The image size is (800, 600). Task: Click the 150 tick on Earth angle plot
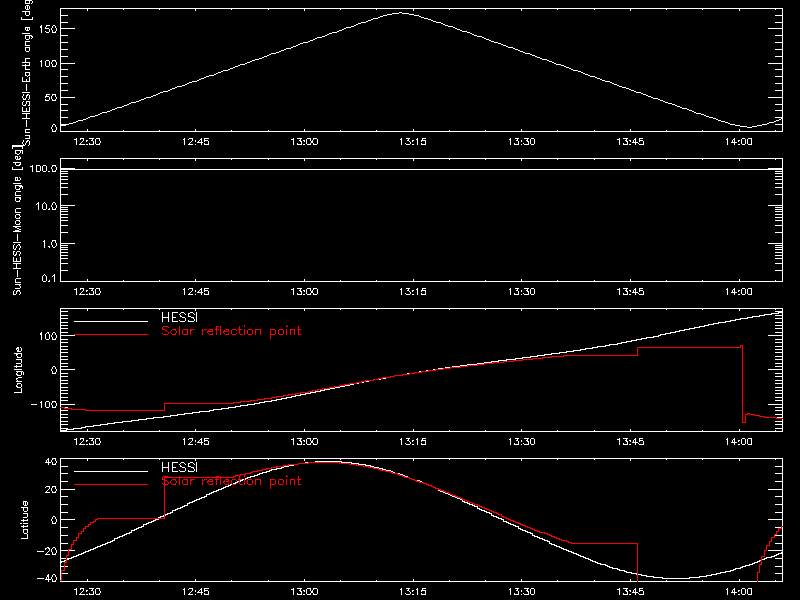(48, 29)
